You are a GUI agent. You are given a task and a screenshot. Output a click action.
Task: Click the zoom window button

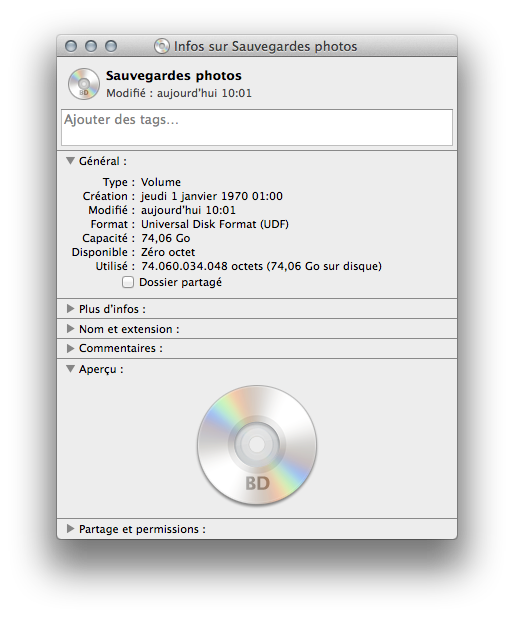111,46
